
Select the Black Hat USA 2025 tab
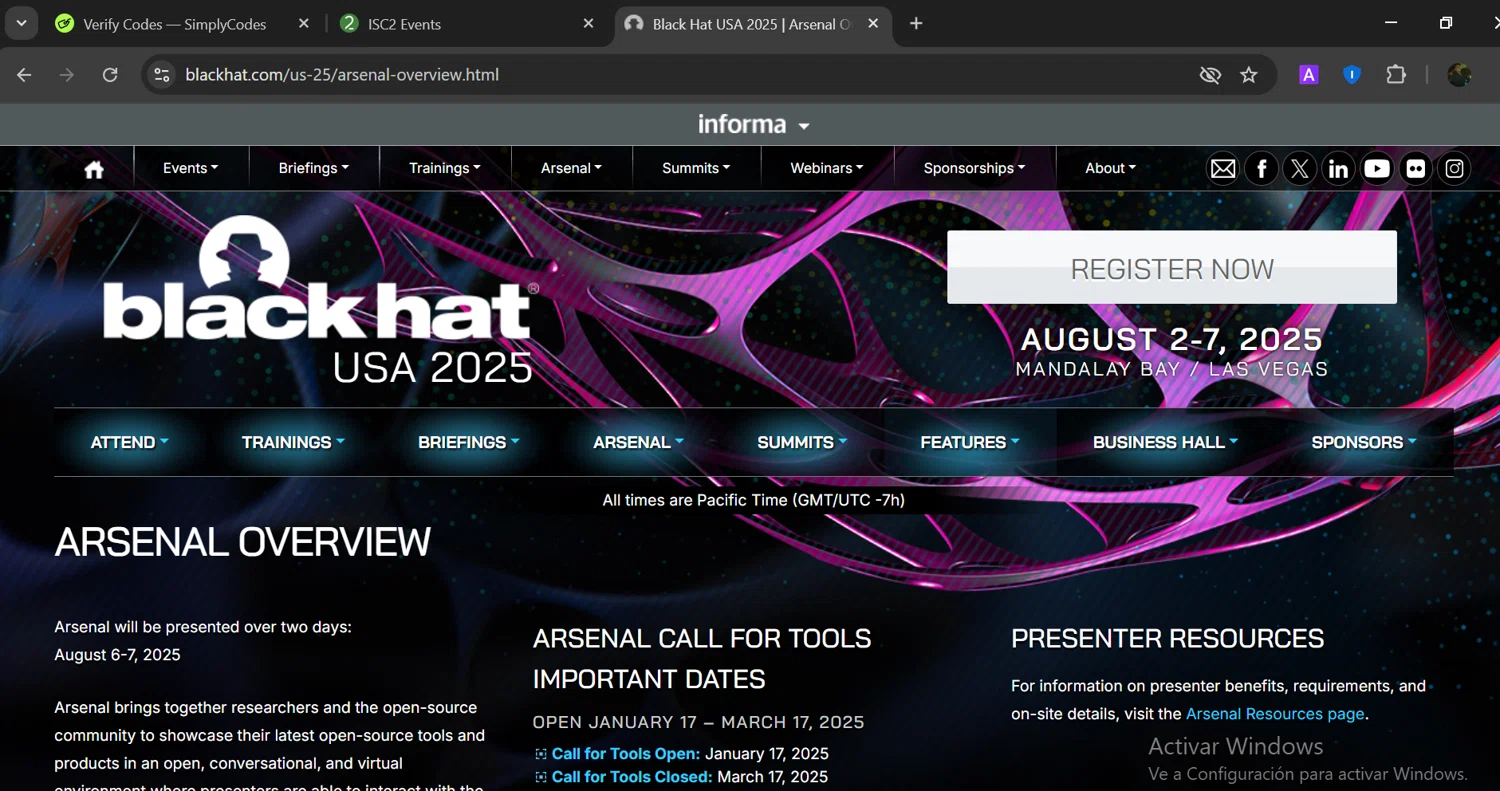tap(752, 24)
